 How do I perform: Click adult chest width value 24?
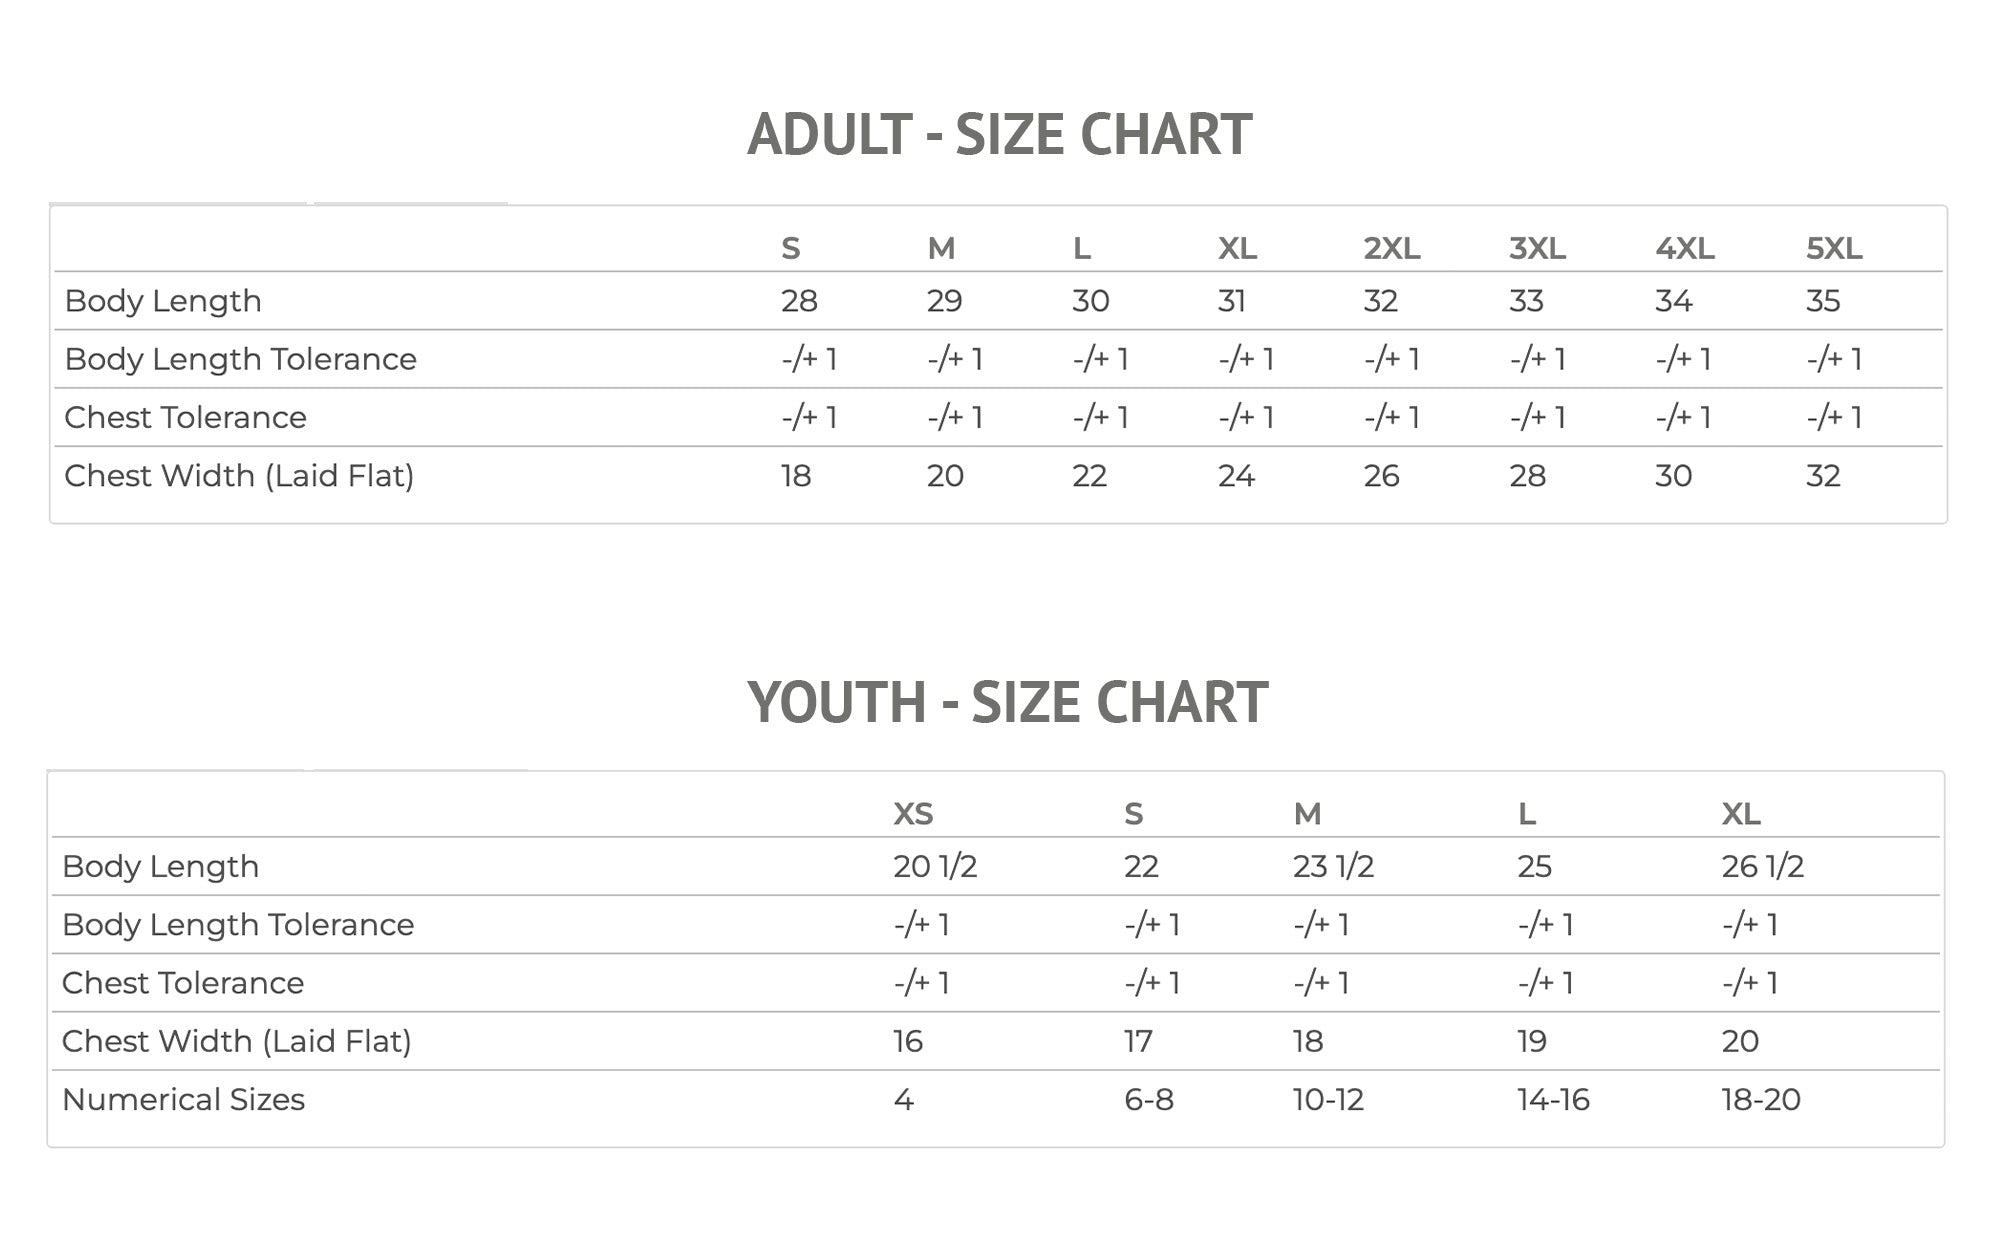click(1236, 476)
